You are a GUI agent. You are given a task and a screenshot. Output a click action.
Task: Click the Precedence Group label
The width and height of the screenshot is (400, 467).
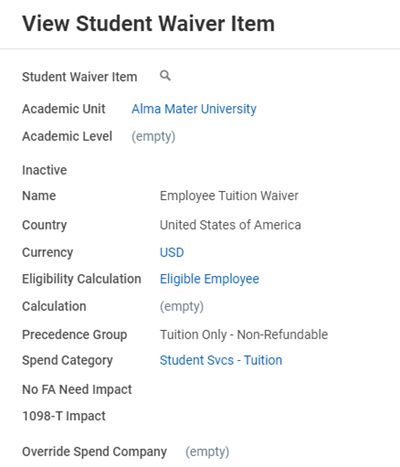pos(75,334)
